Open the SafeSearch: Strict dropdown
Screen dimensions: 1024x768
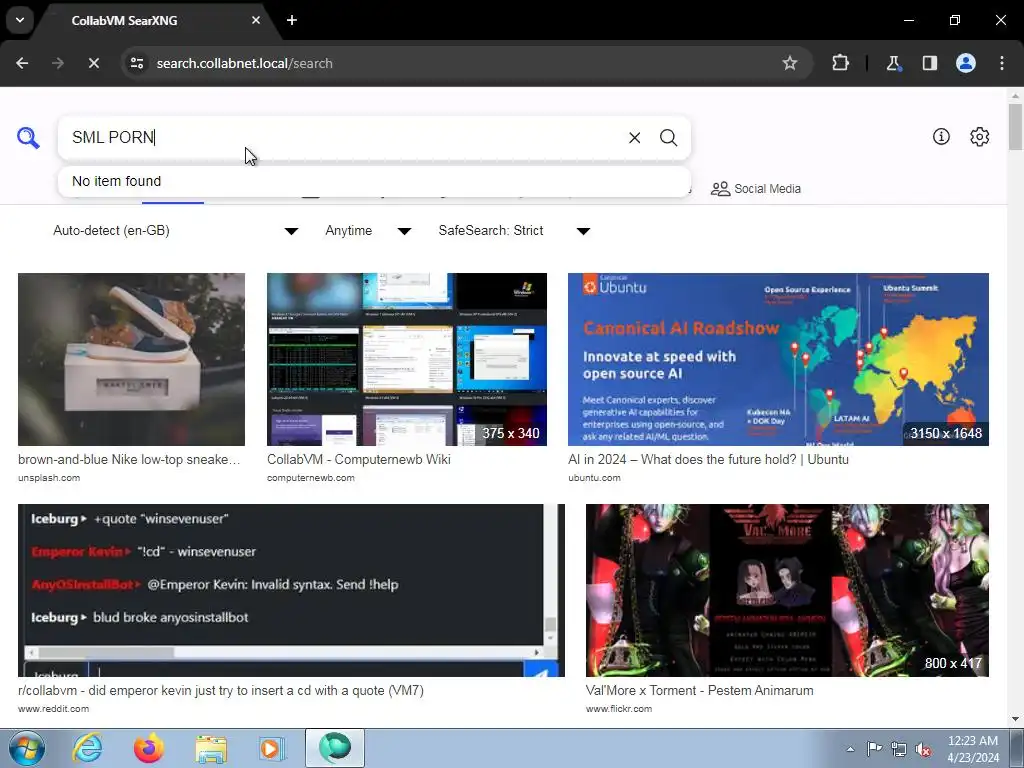coord(514,231)
